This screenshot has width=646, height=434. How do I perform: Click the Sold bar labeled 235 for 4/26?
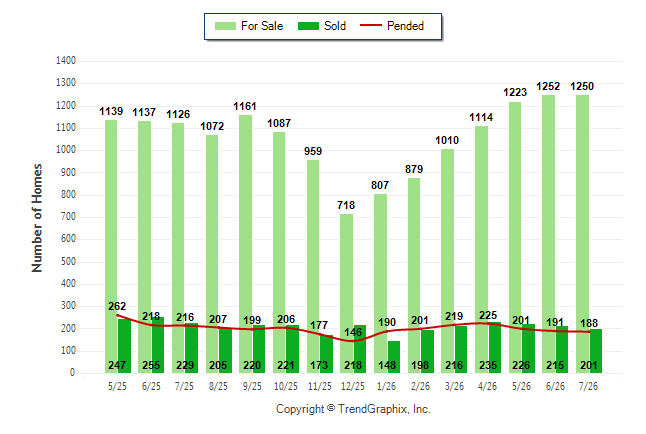click(495, 347)
